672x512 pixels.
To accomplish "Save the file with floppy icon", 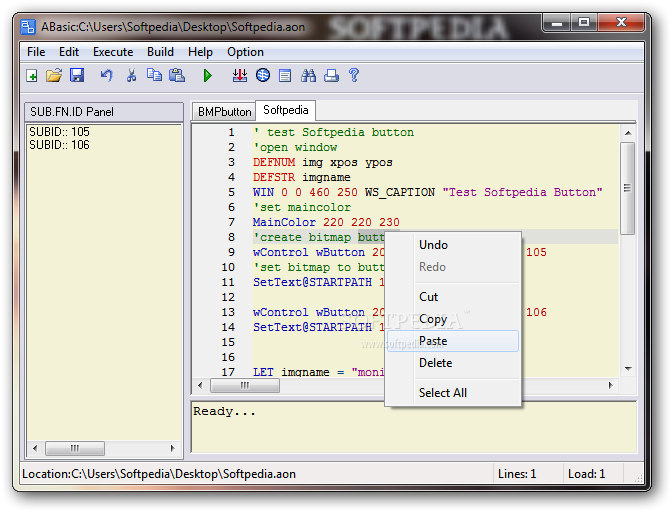I will 77,75.
